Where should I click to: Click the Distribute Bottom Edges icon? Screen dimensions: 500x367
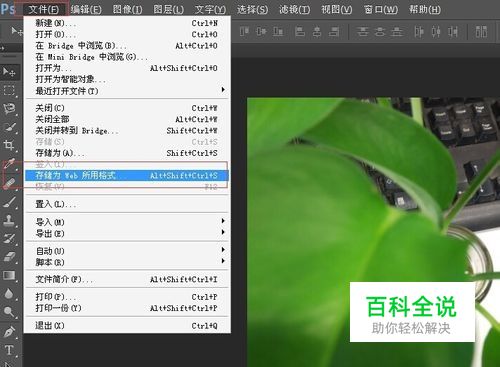(396, 32)
